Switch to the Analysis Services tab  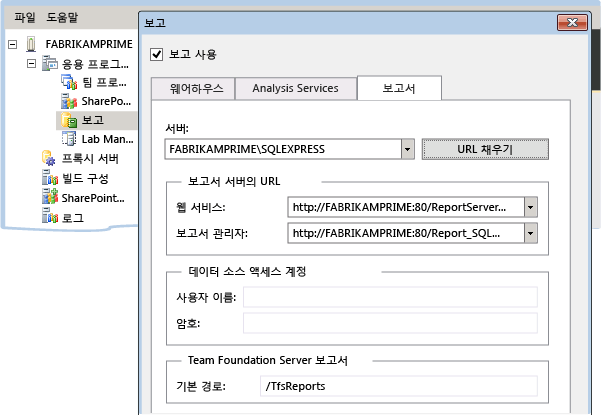click(296, 89)
